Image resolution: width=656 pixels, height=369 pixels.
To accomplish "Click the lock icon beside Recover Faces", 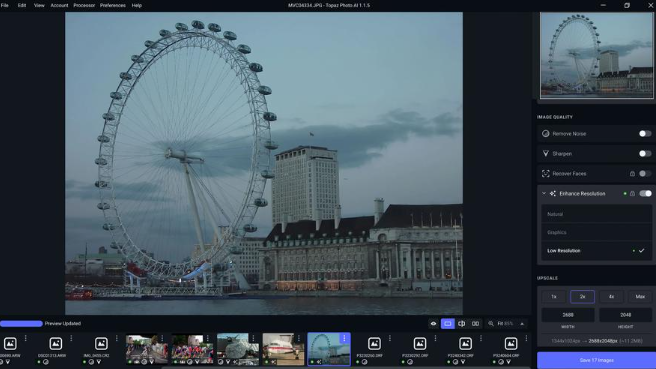I will (632, 174).
